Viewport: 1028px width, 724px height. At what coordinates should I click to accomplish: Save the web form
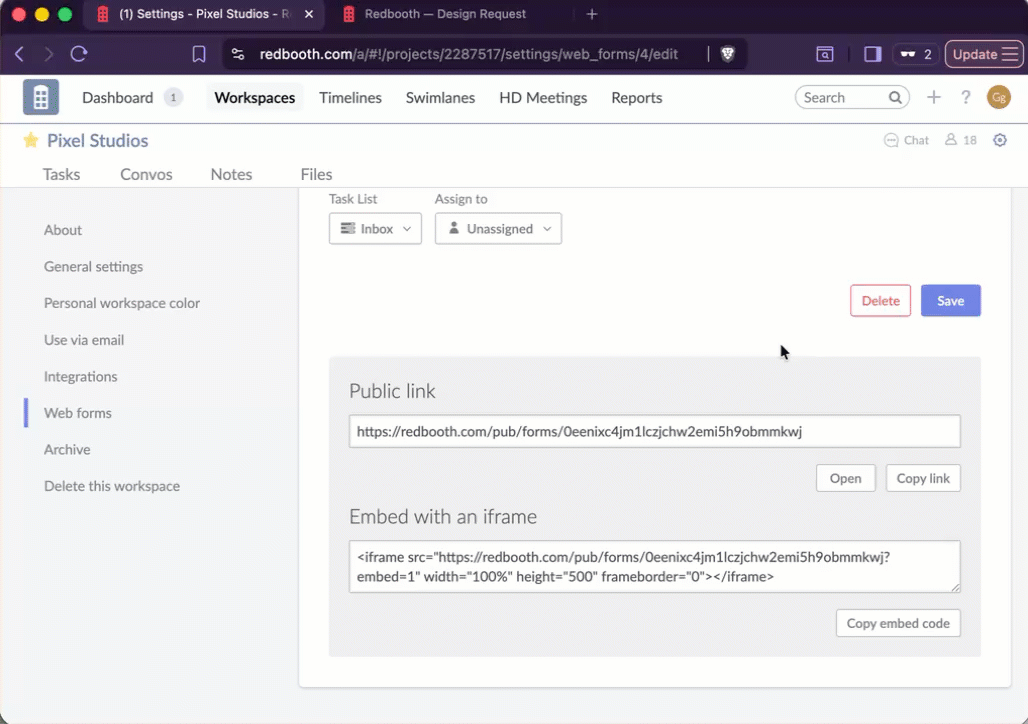tap(951, 300)
